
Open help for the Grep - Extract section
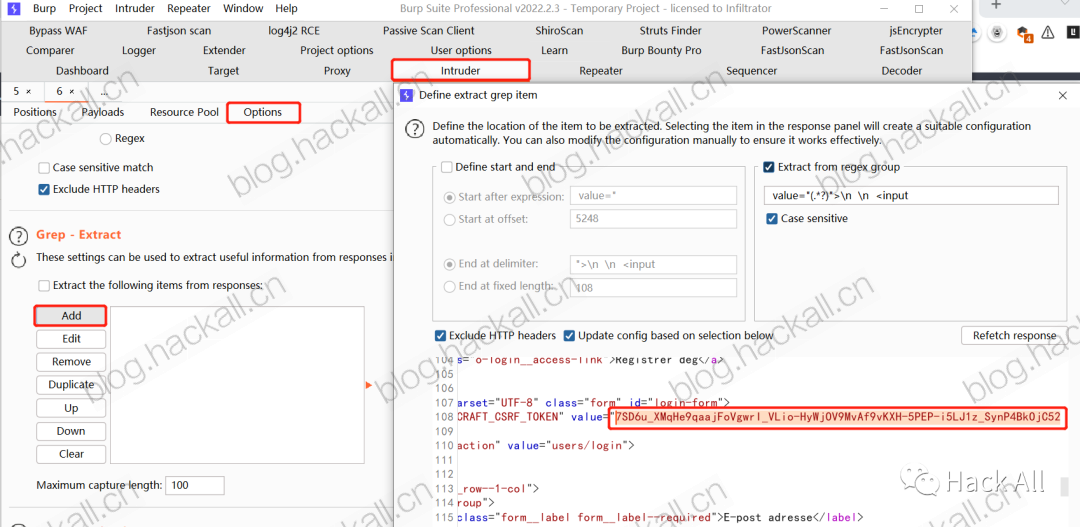click(18, 236)
